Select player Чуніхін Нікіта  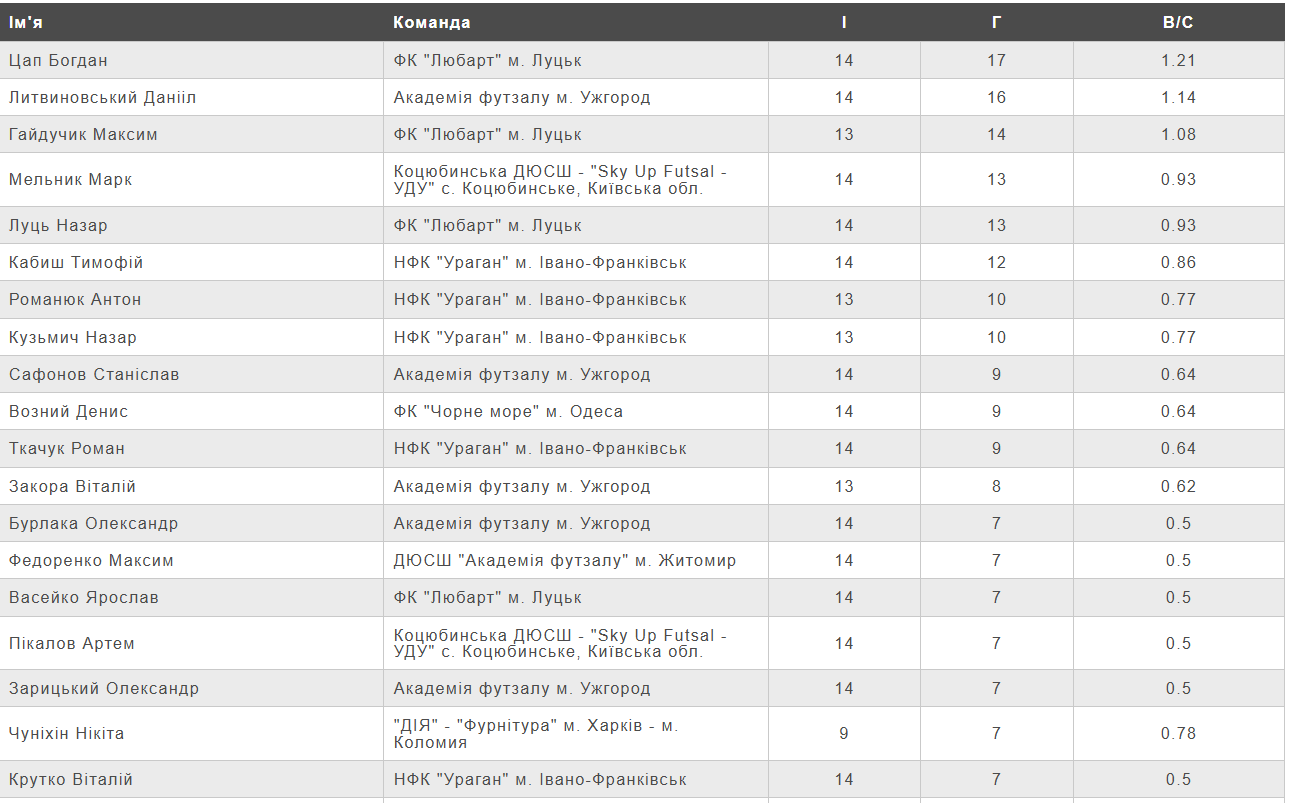click(67, 733)
